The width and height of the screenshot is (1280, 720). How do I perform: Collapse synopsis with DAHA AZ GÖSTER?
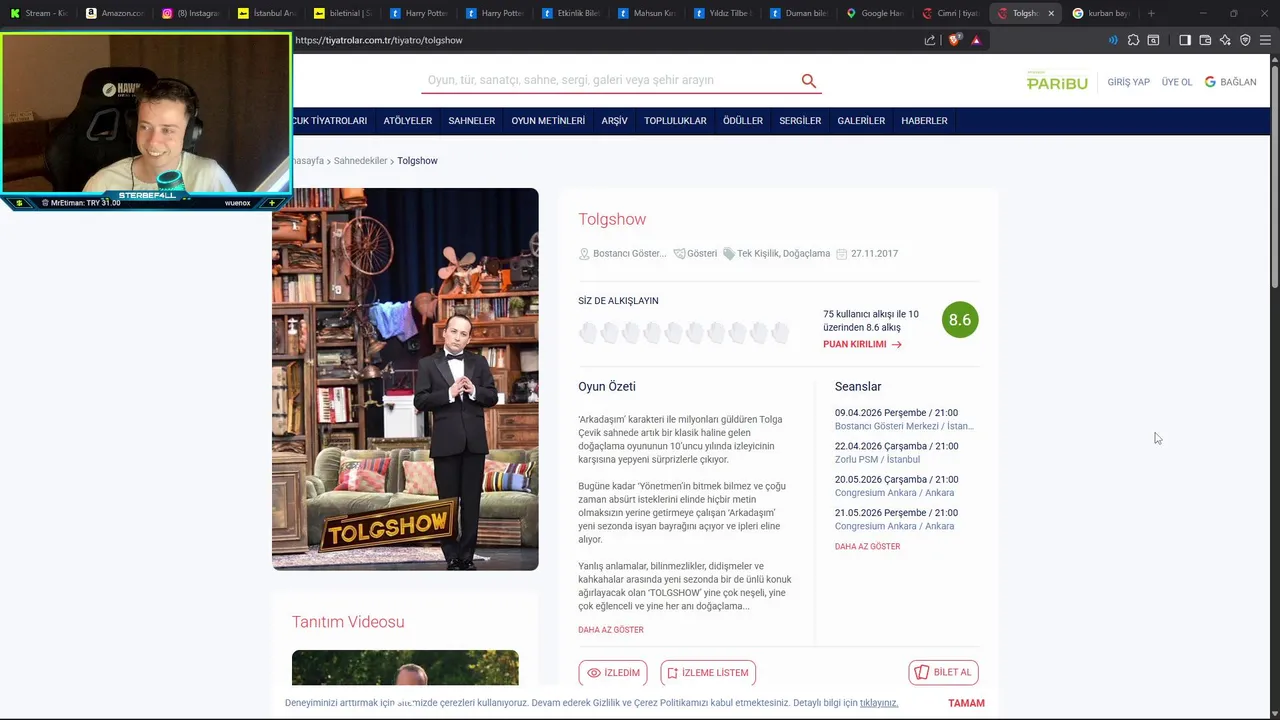tap(611, 630)
